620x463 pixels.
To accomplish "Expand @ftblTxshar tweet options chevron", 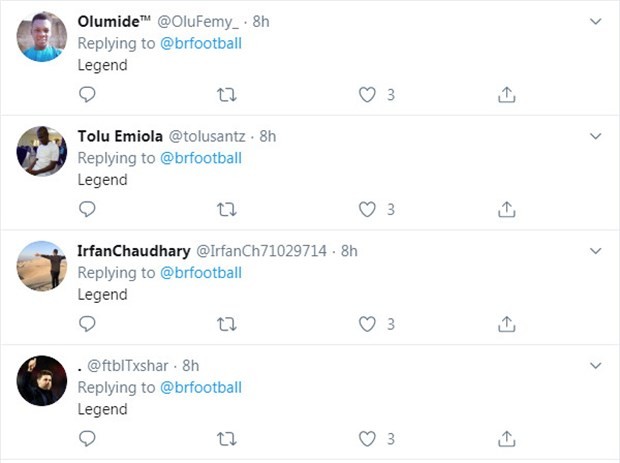I will coord(596,366).
